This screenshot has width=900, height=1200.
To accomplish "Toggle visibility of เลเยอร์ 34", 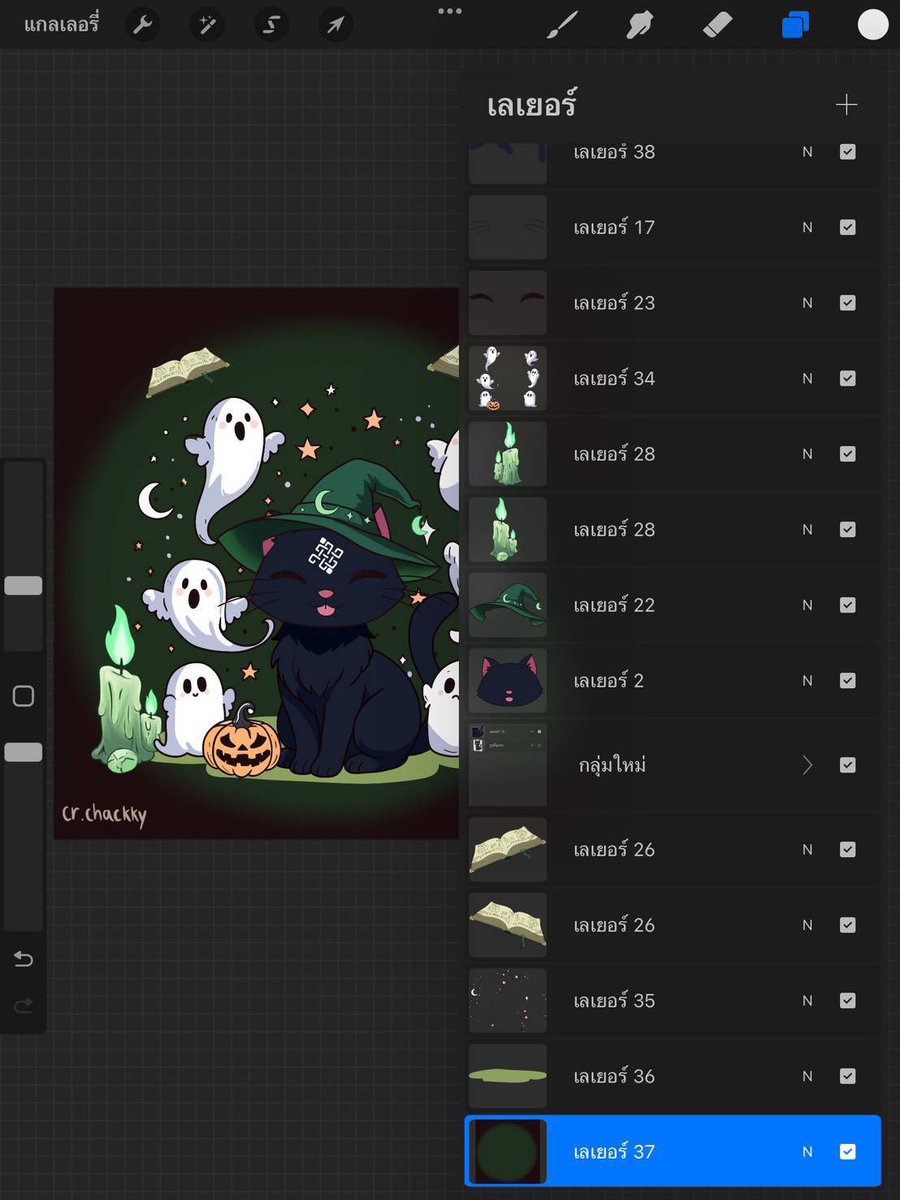I will click(847, 379).
